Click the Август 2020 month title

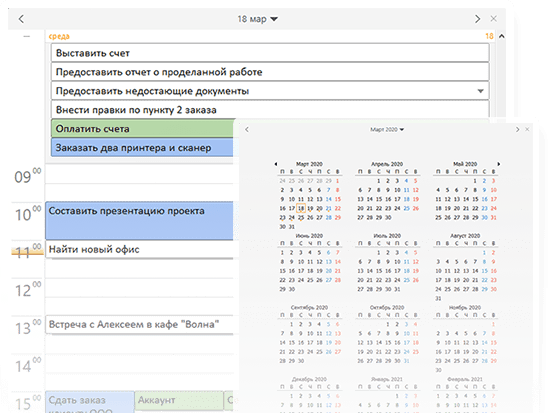coord(465,236)
